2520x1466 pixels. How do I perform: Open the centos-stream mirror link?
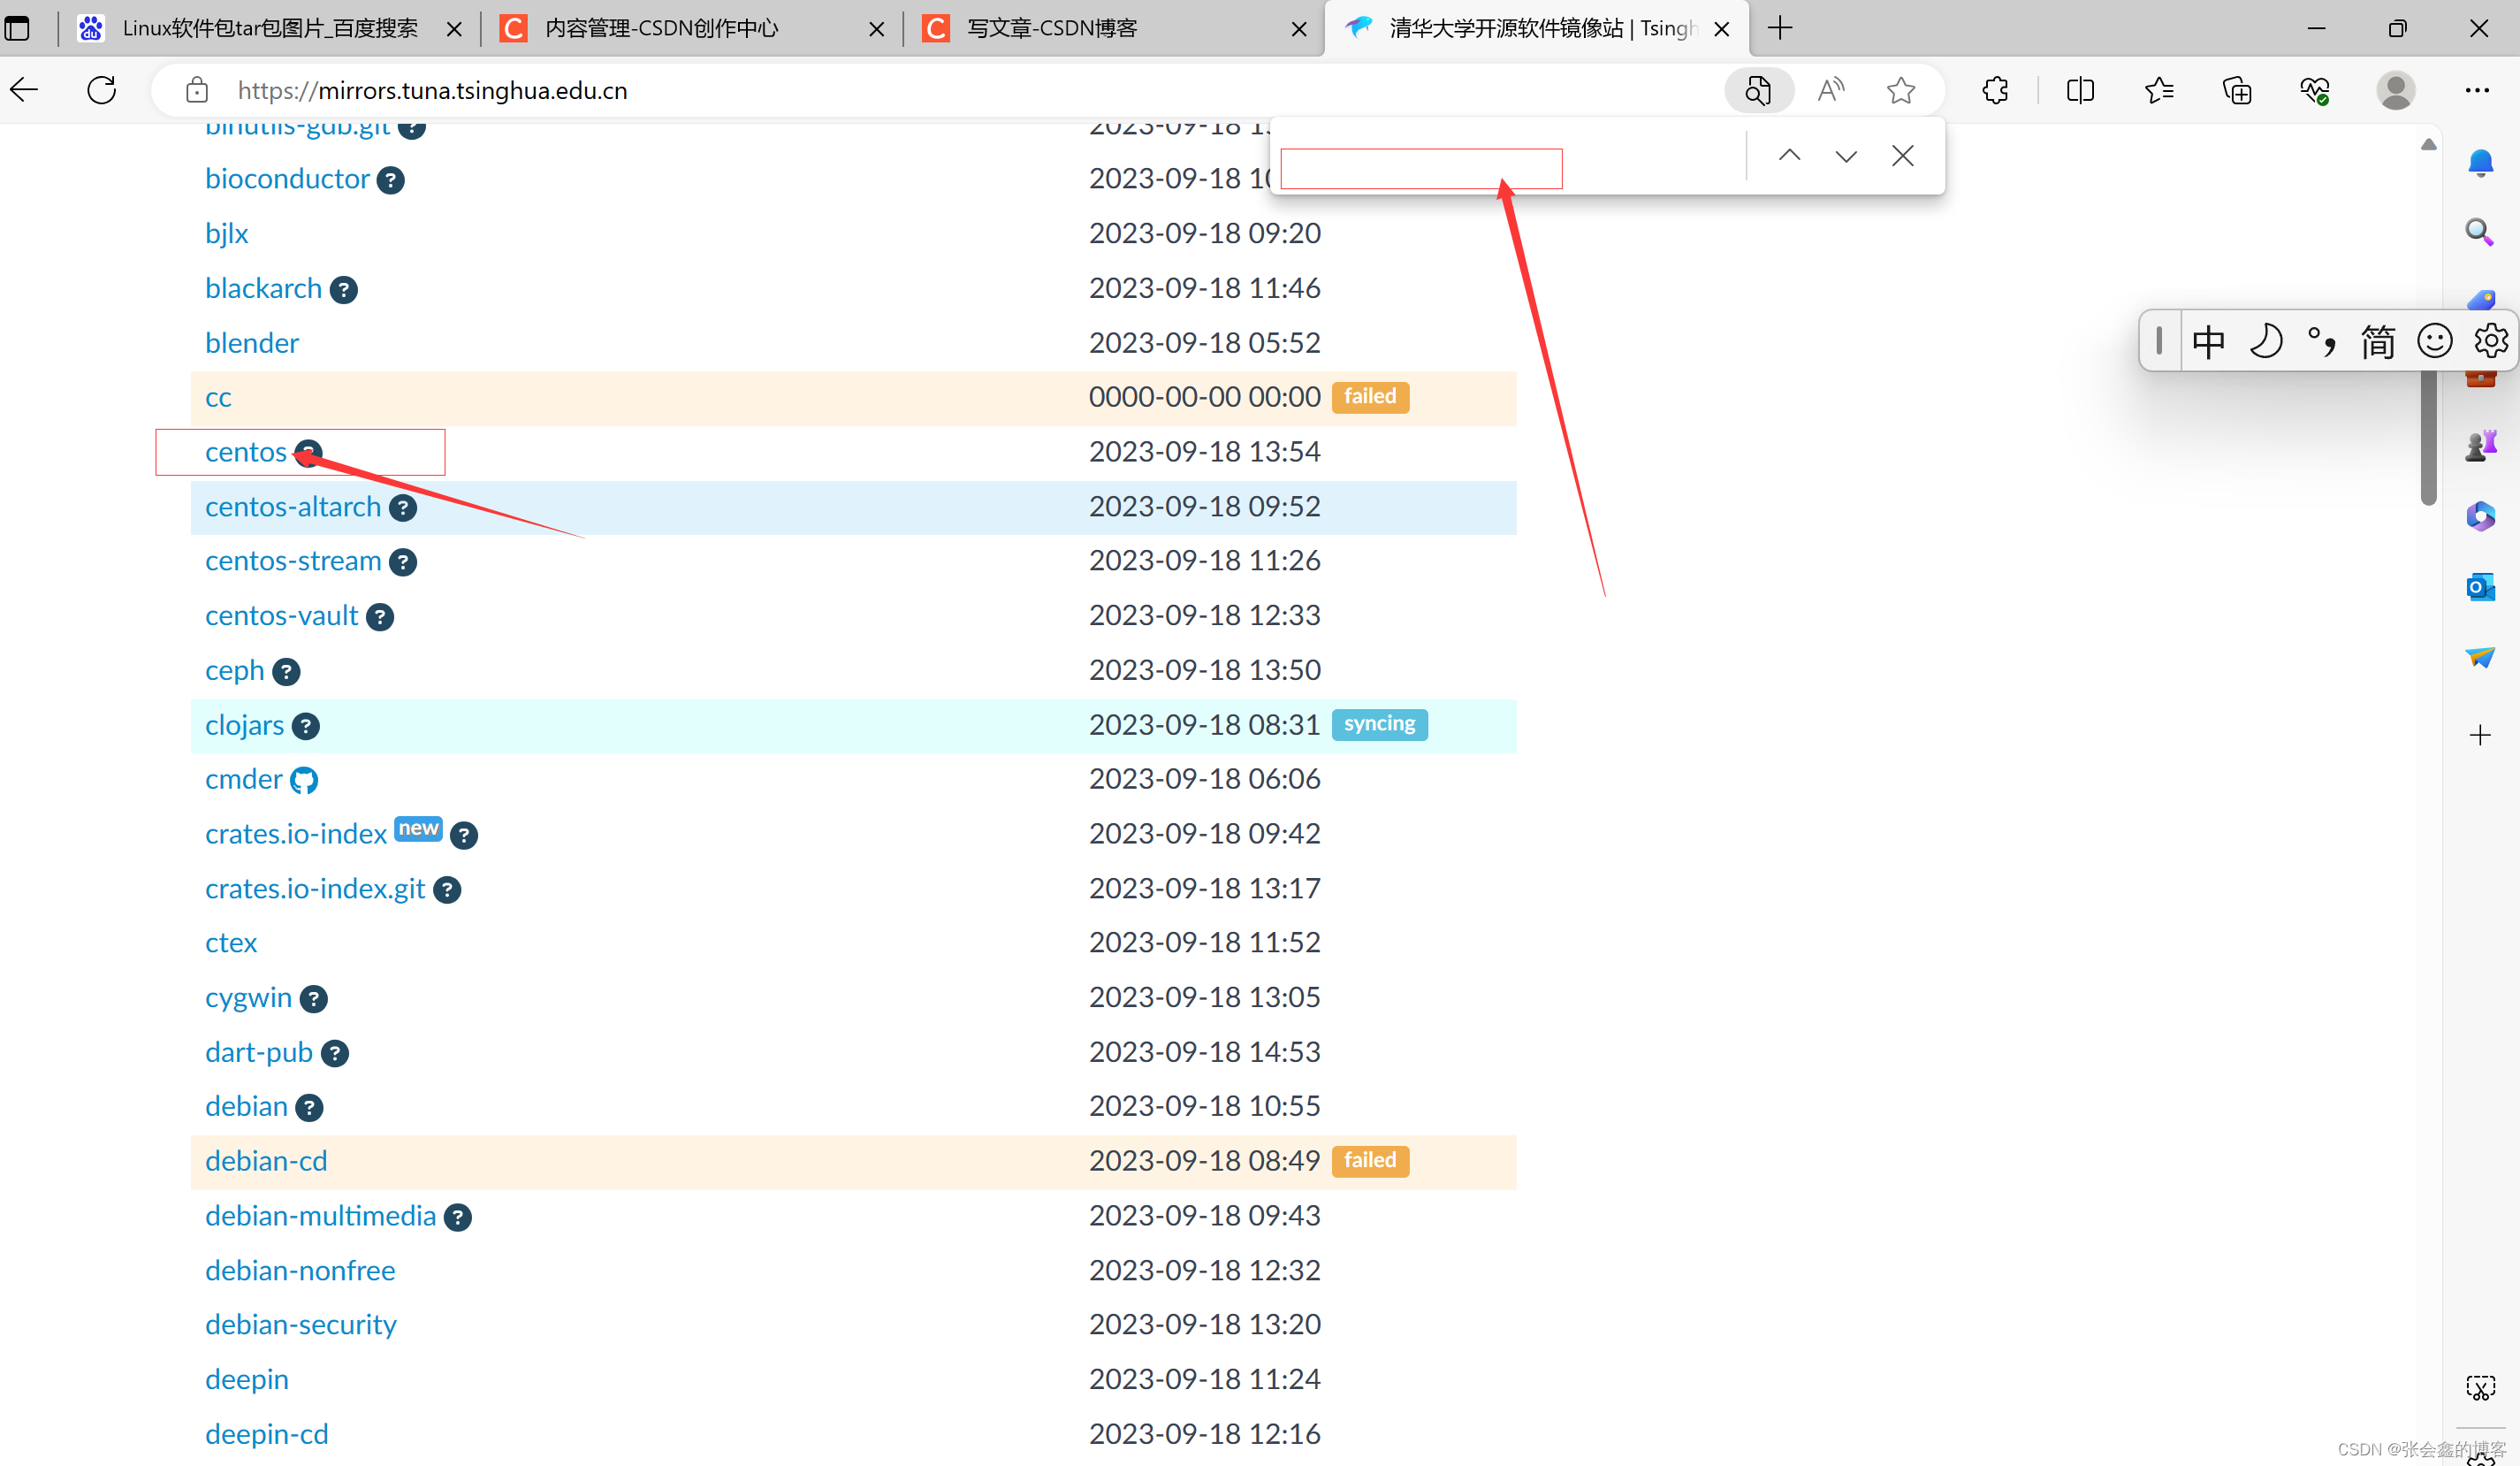[293, 561]
